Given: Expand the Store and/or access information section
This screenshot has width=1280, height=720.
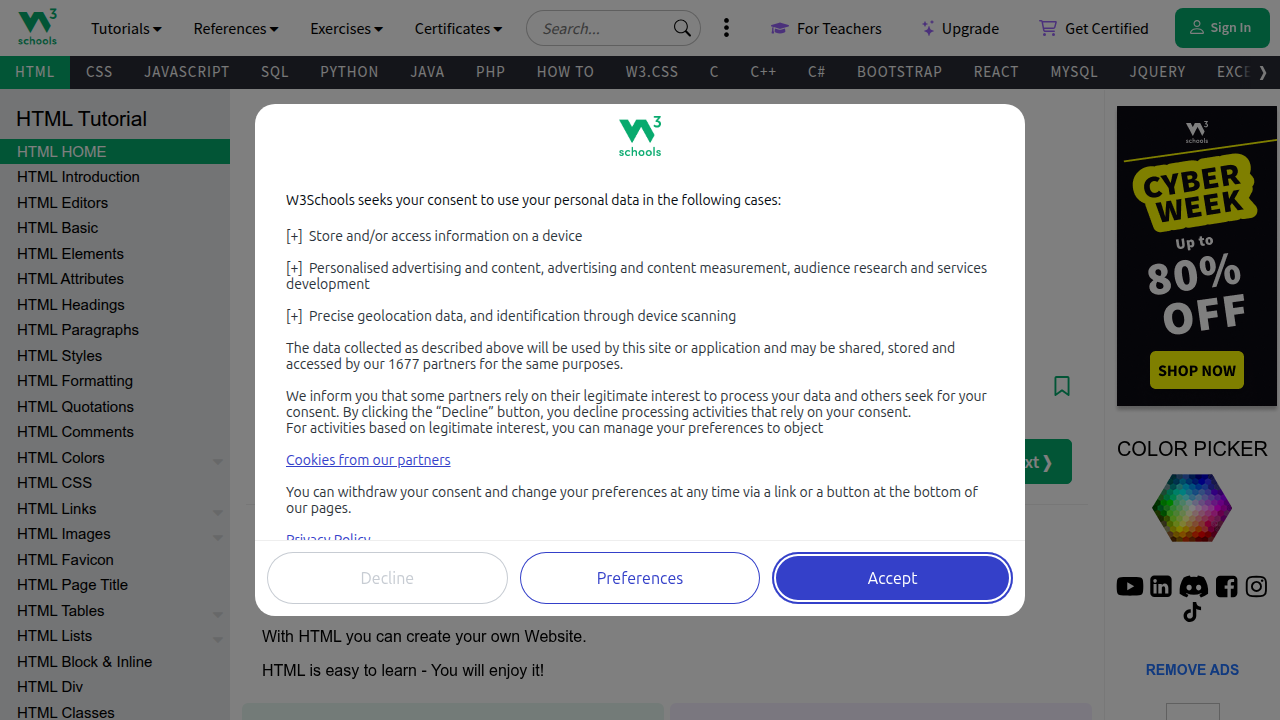Looking at the screenshot, I should (294, 235).
